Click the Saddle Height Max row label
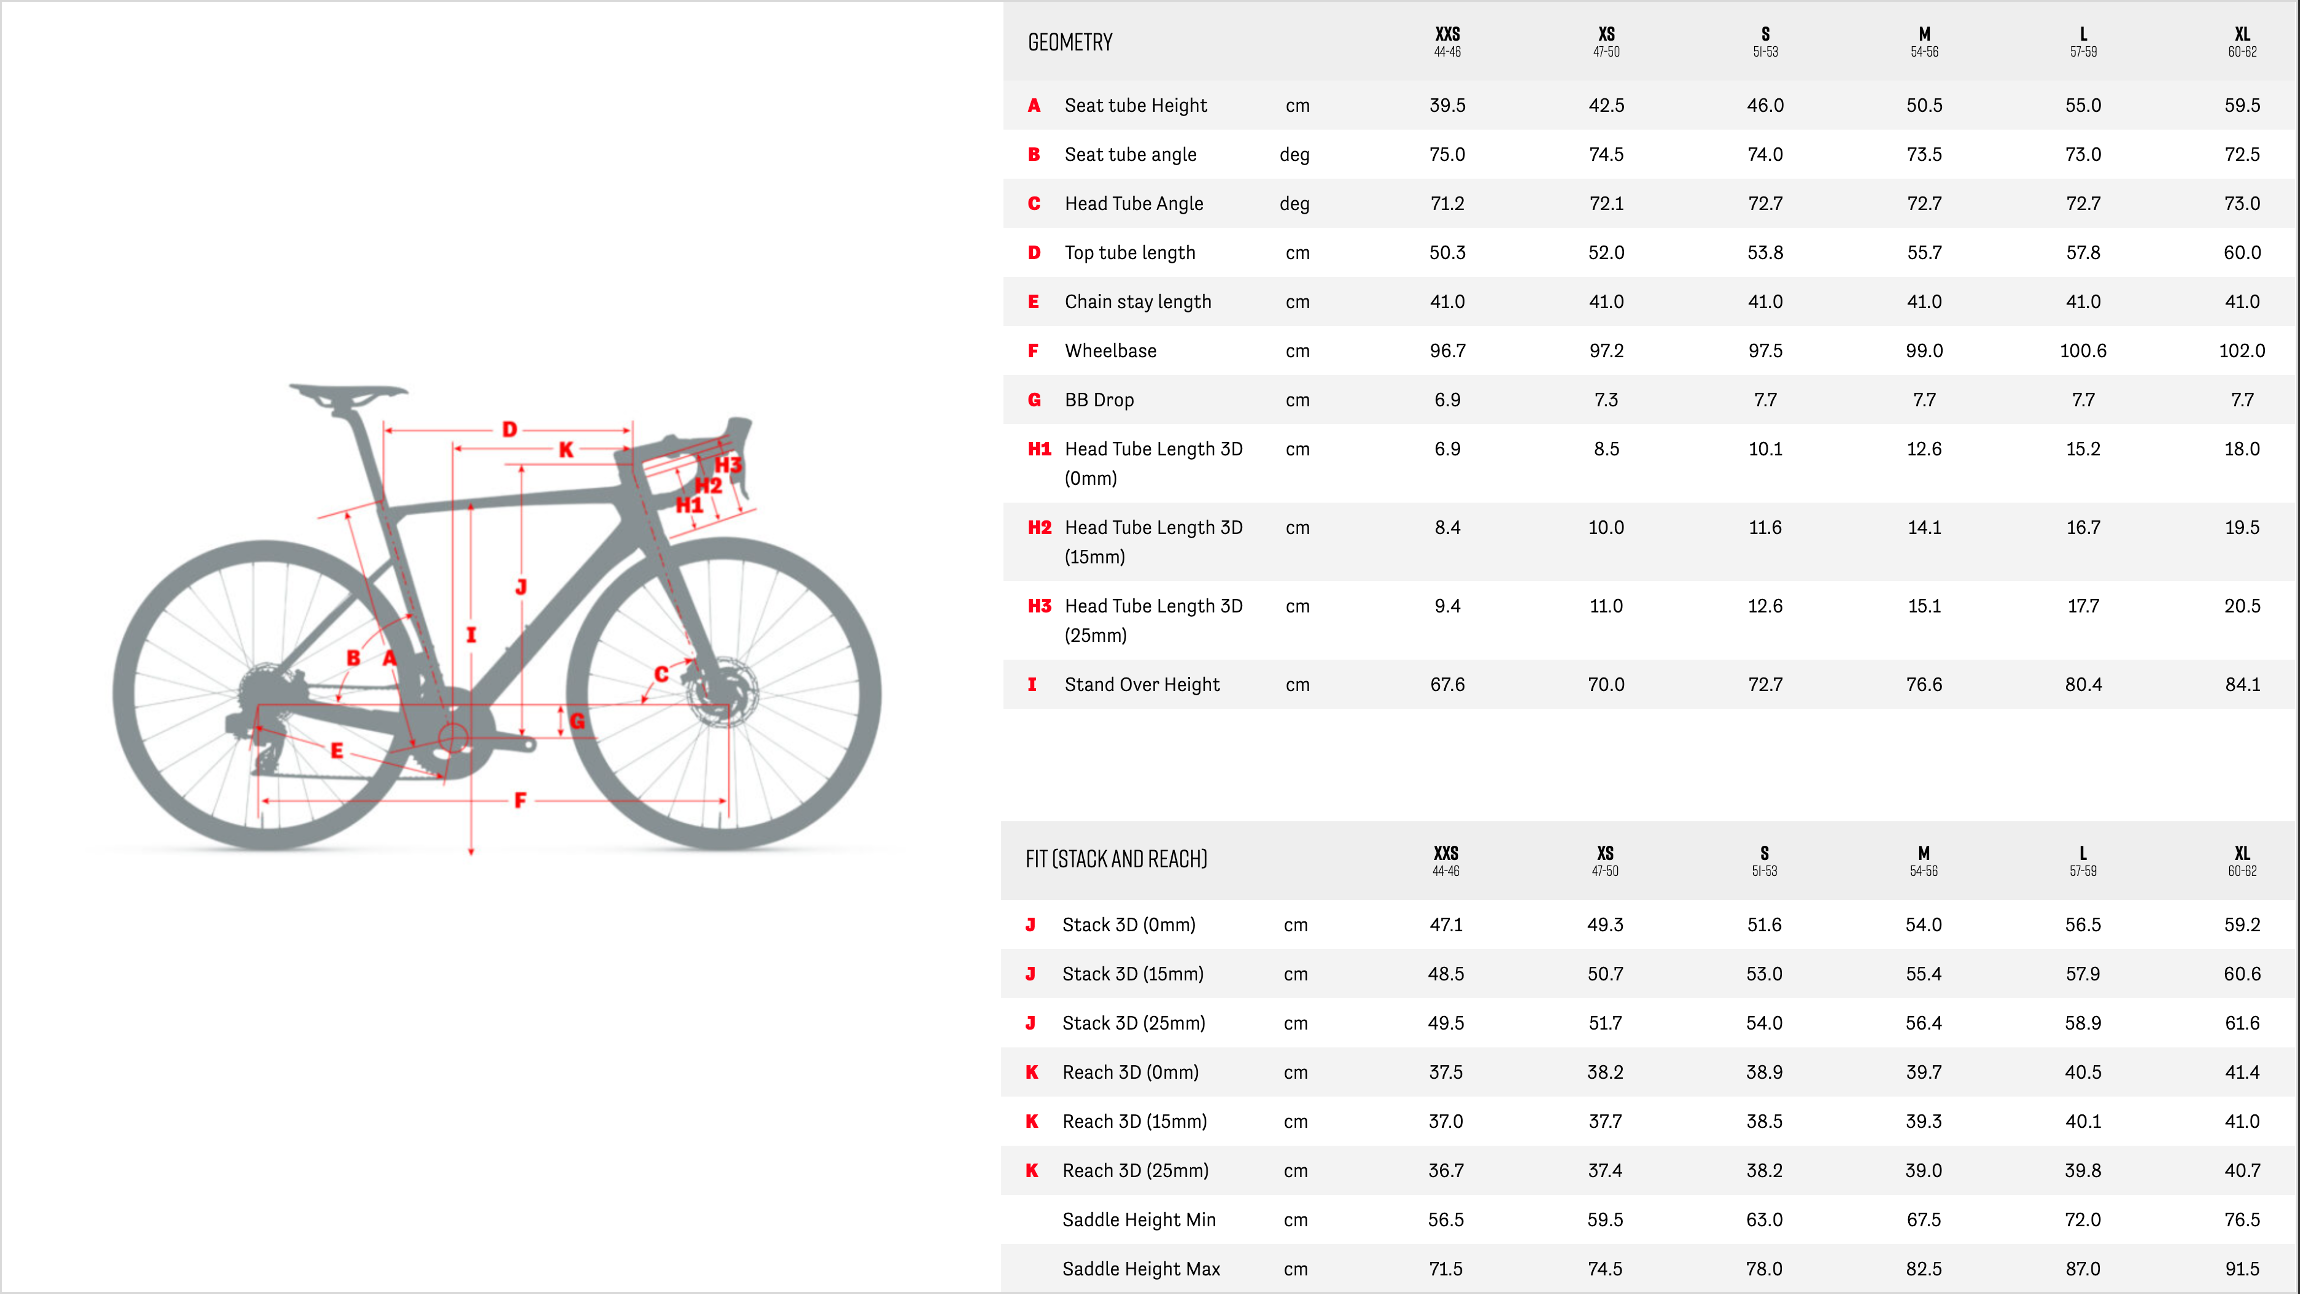Screen dimensions: 2300x1294 click(1141, 1269)
